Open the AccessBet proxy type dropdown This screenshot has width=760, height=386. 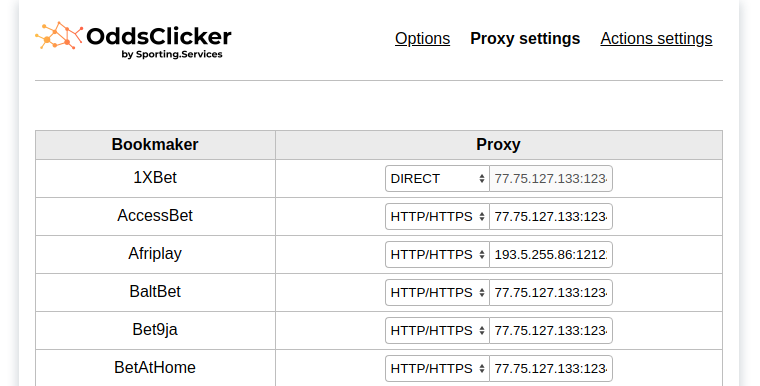tap(437, 216)
